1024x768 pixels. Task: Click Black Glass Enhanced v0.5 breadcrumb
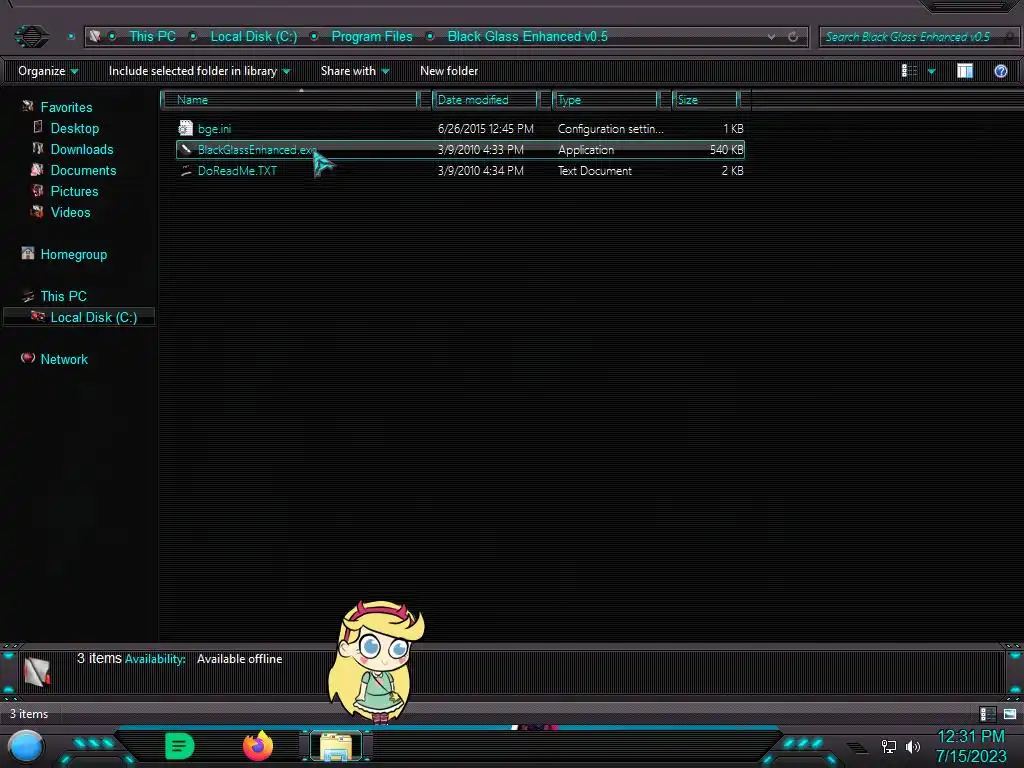tap(527, 36)
